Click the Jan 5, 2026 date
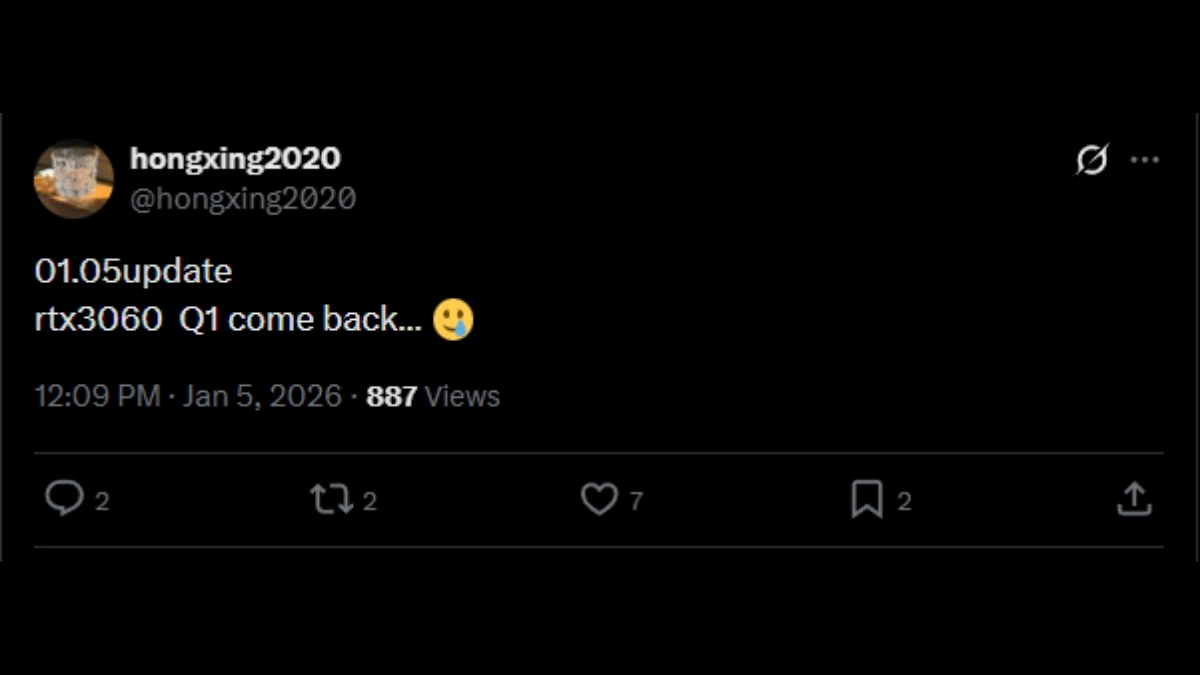This screenshot has width=1200, height=675. click(262, 396)
